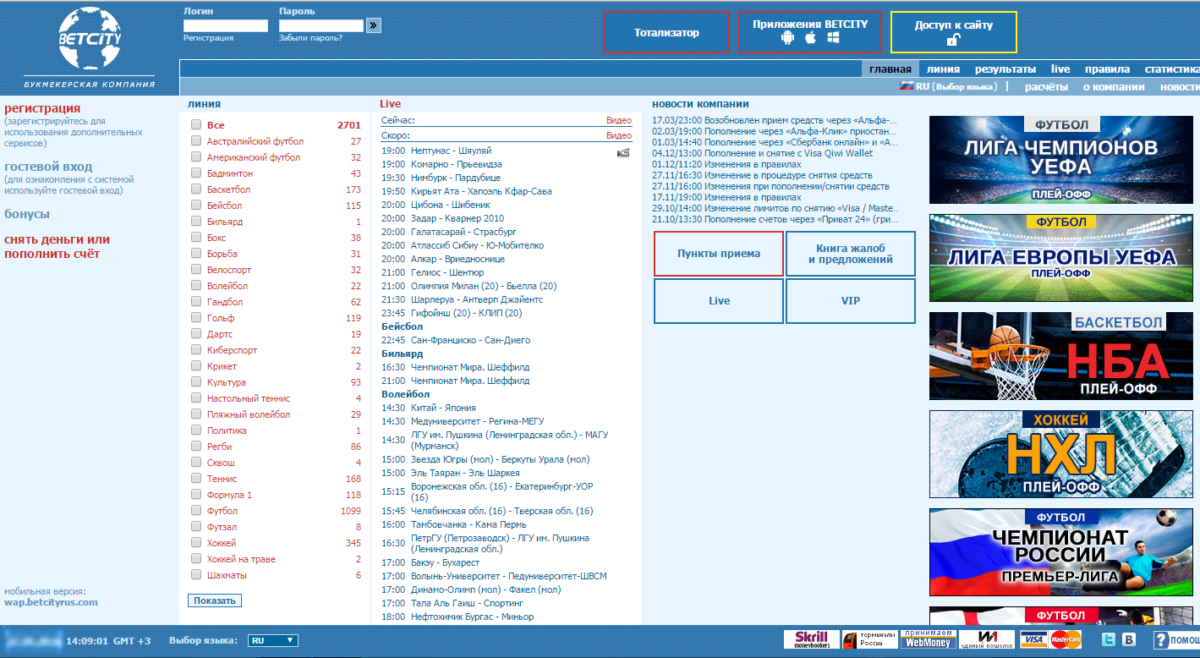Click Видео link next to Сейчас
Image resolution: width=1200 pixels, height=658 pixels.
pyautogui.click(x=619, y=120)
